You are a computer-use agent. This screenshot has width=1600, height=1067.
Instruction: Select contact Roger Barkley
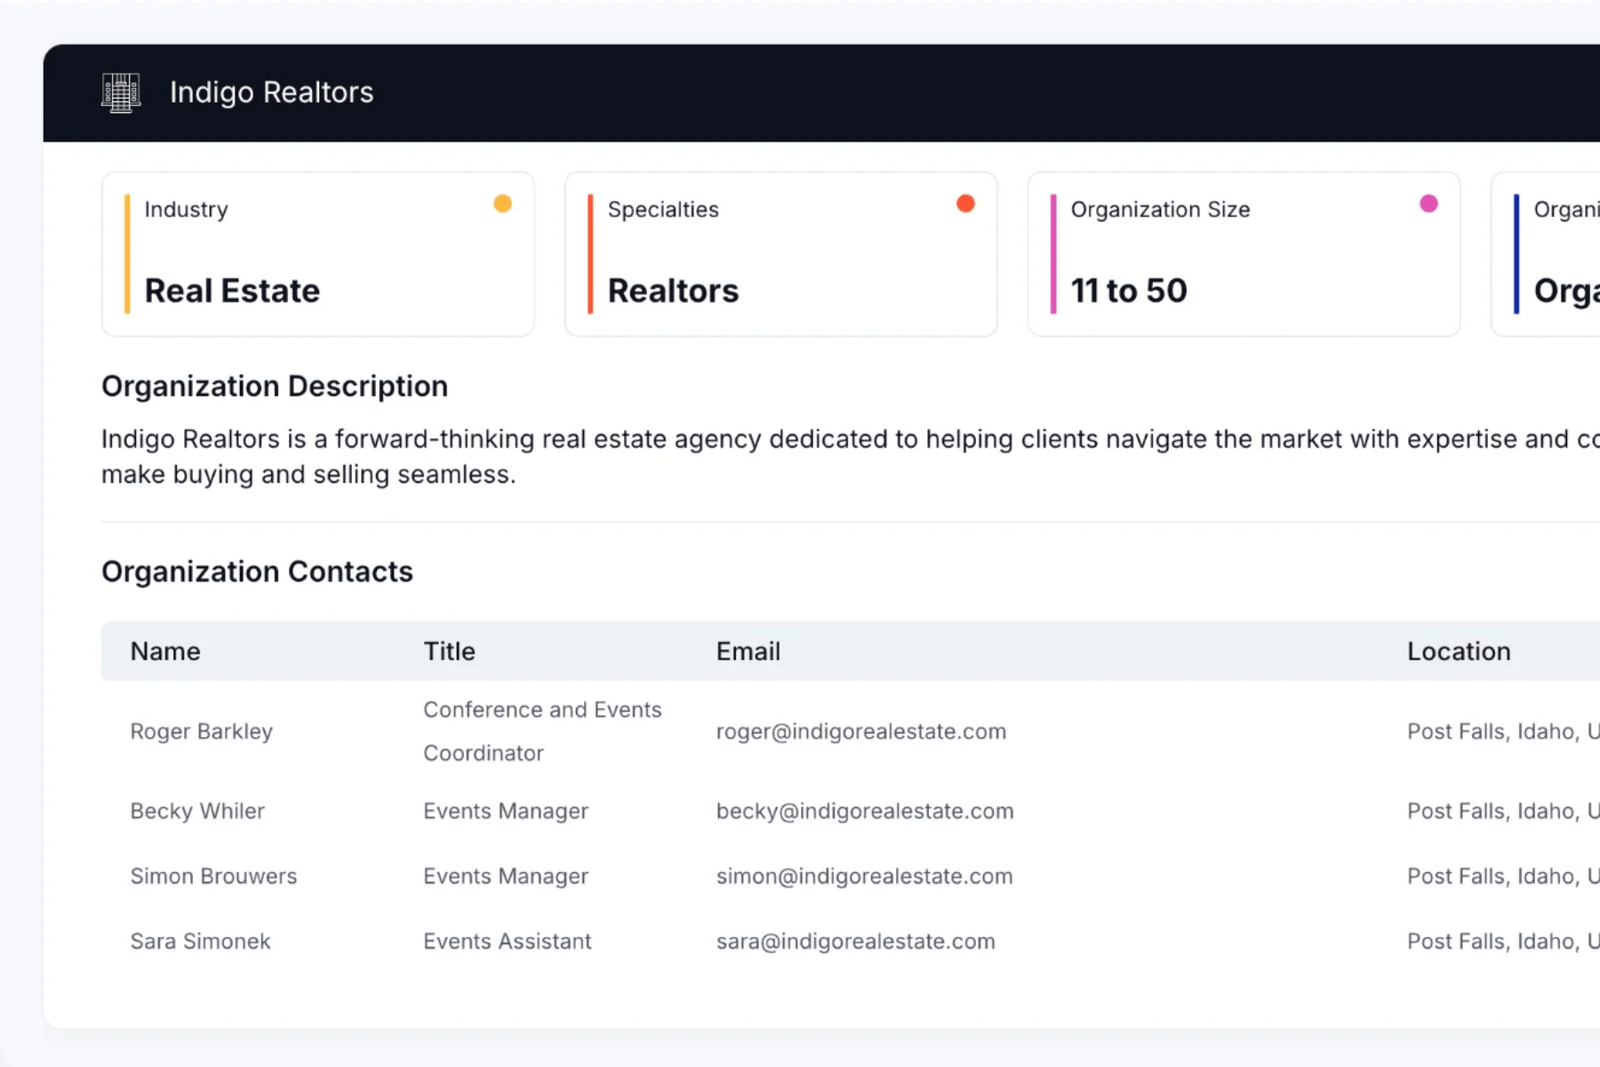(x=201, y=731)
